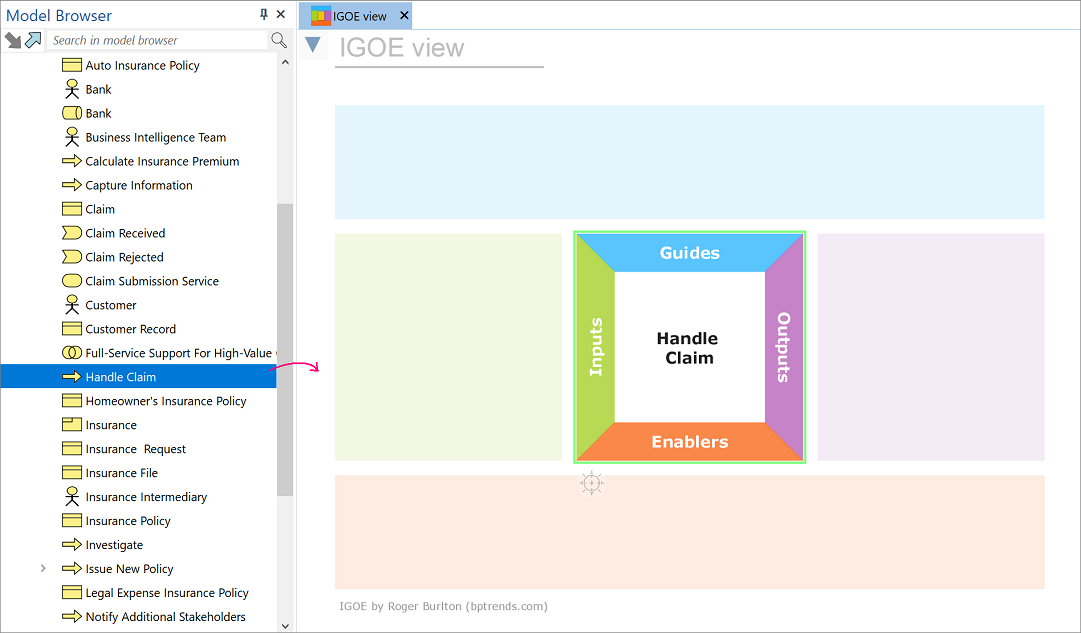This screenshot has width=1081, height=633.
Task: Pin the Model Browser panel
Action: click(264, 15)
